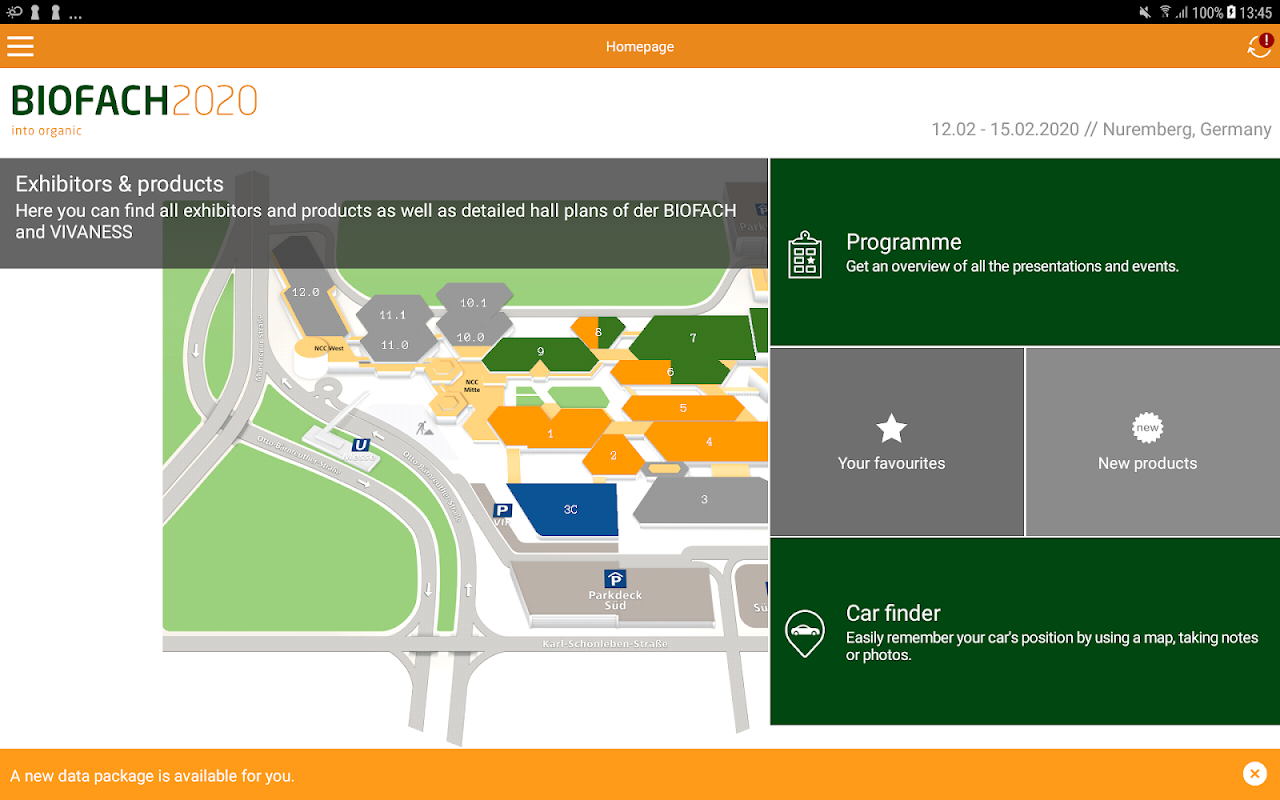1280x800 pixels.
Task: Select hall 11.1 on the map
Action: coord(393,315)
